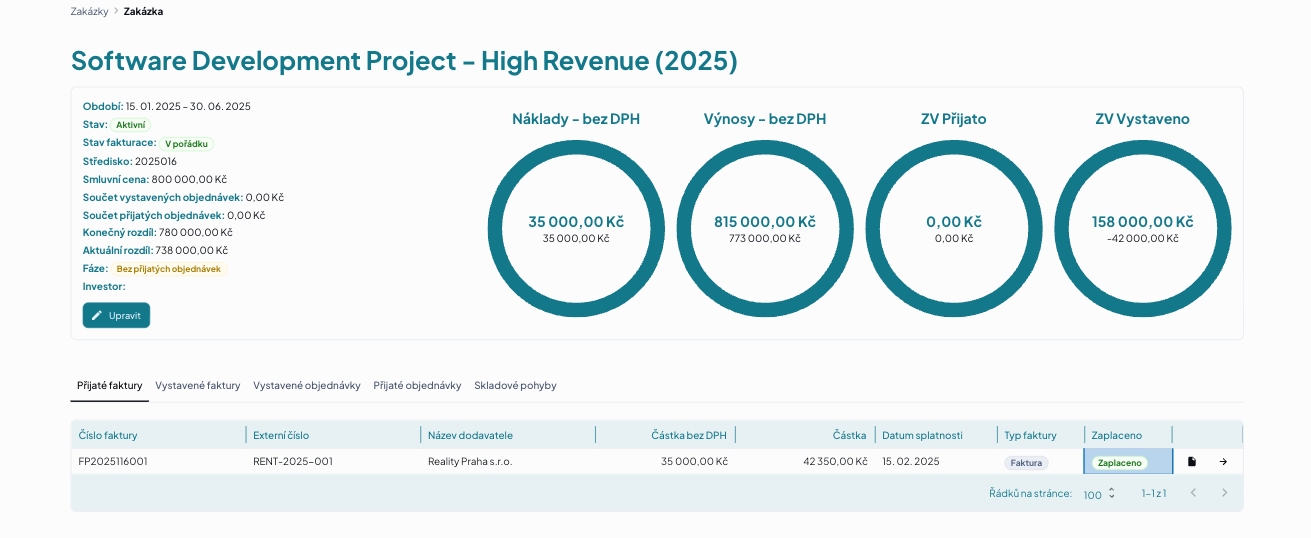Click the 815 000,00 Kč revenue value
1311x538 pixels.
tap(765, 222)
